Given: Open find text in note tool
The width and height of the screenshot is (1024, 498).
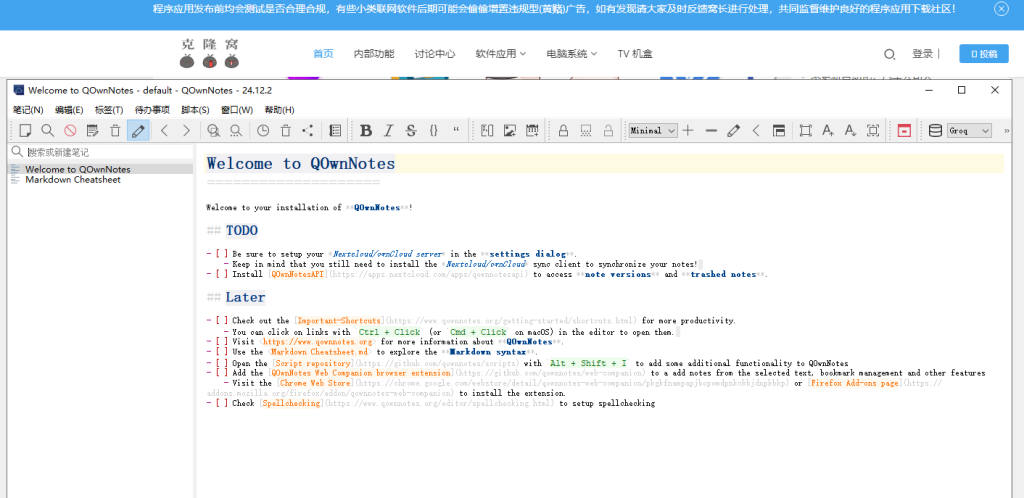Looking at the screenshot, I should pyautogui.click(x=213, y=131).
